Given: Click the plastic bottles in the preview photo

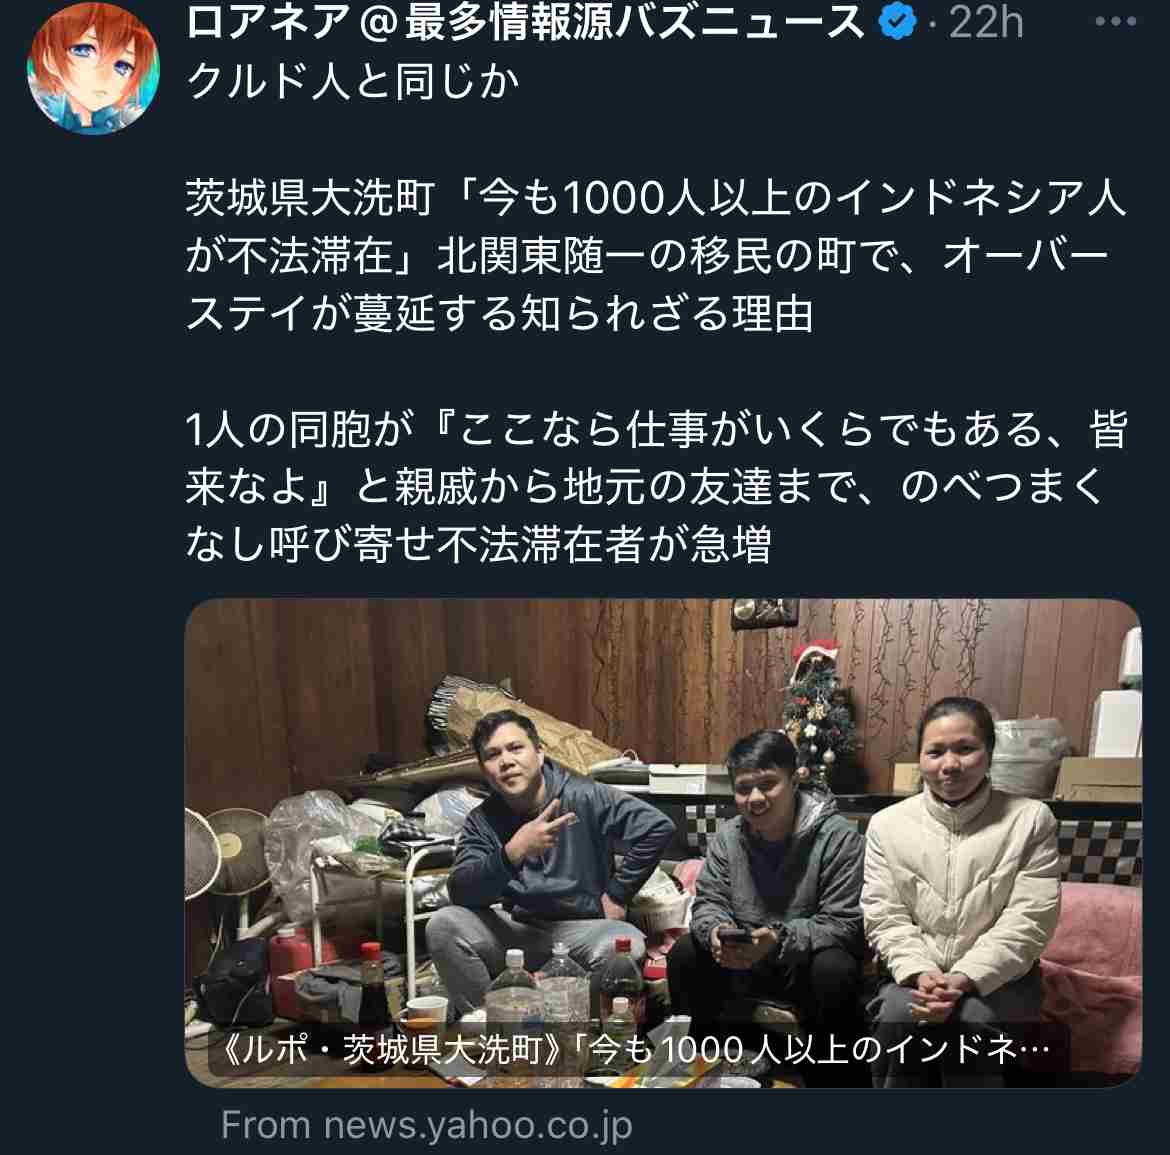Looking at the screenshot, I should tap(567, 983).
